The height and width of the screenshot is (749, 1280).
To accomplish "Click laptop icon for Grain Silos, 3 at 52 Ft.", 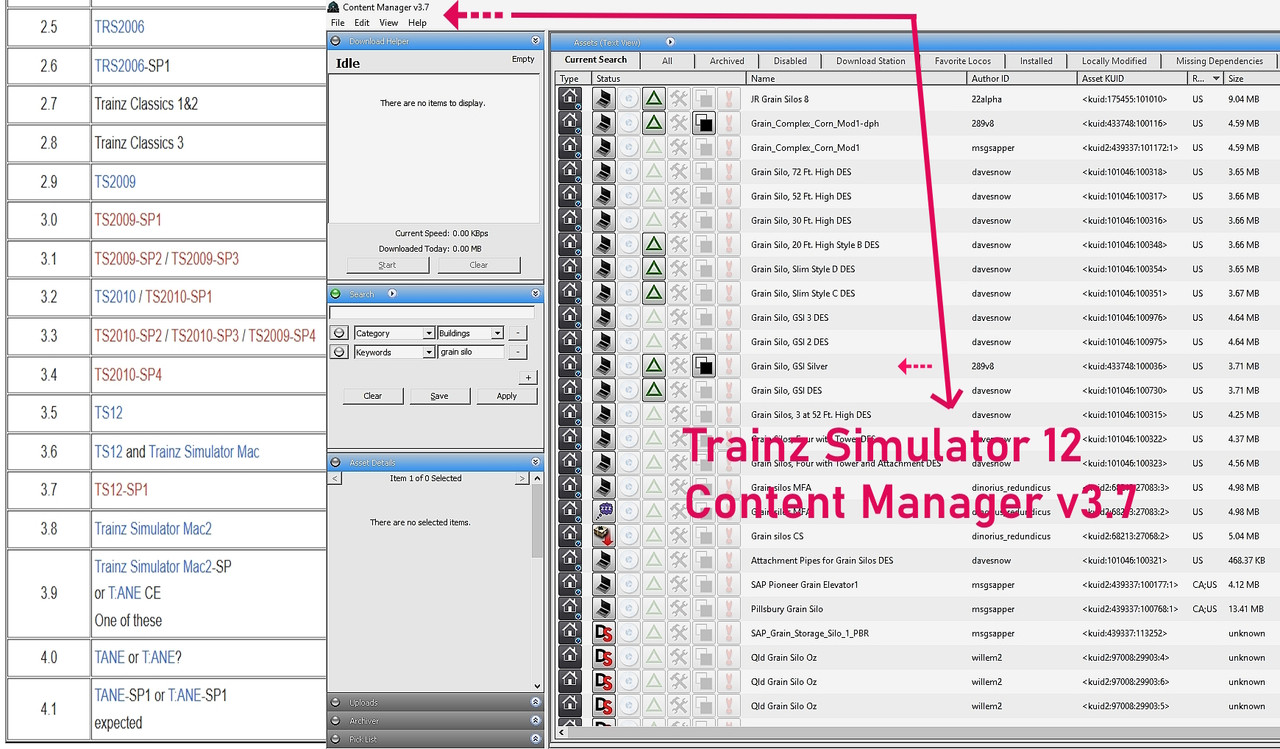I will [x=603, y=414].
